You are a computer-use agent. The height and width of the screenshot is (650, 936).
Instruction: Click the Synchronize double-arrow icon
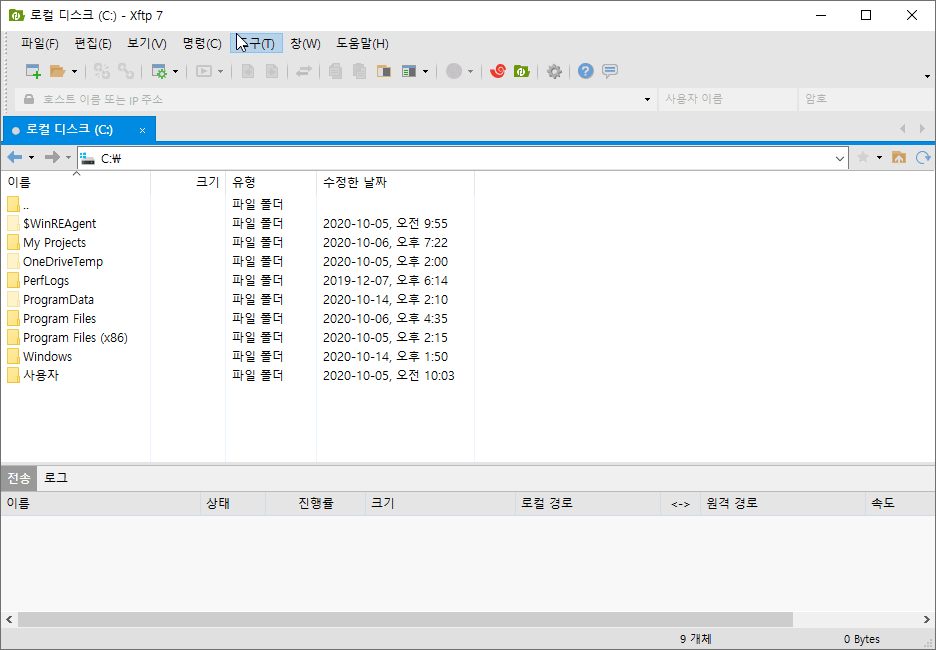coord(304,72)
